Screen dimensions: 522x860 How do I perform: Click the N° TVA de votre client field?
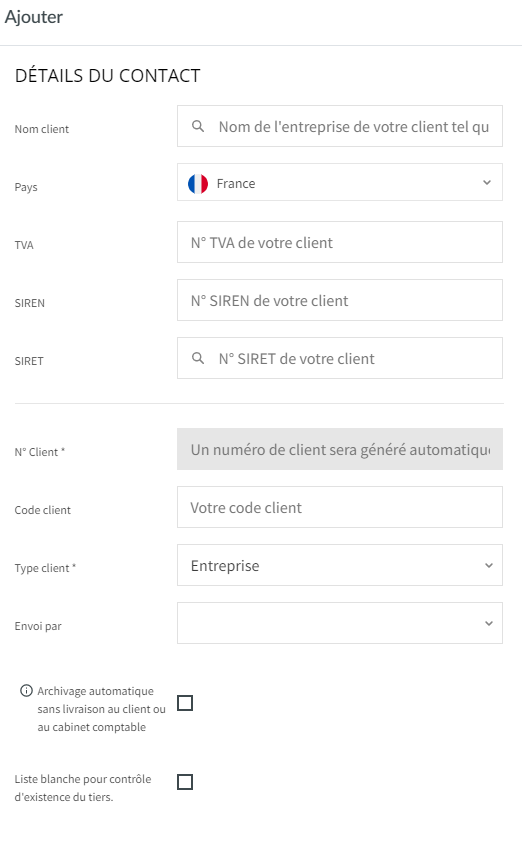[340, 242]
